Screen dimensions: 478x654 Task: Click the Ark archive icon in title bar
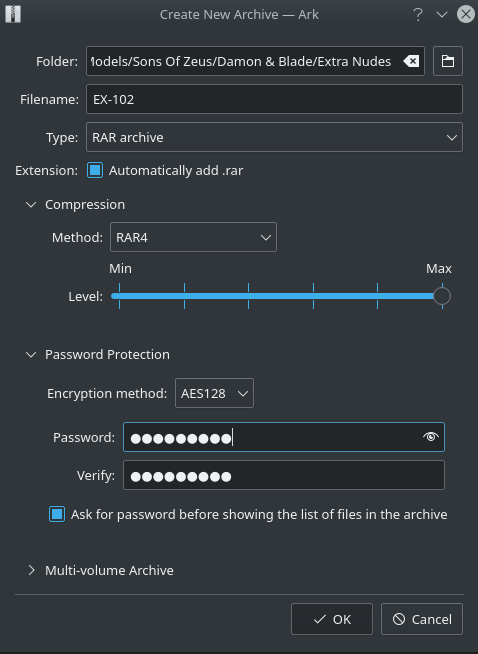coord(13,14)
